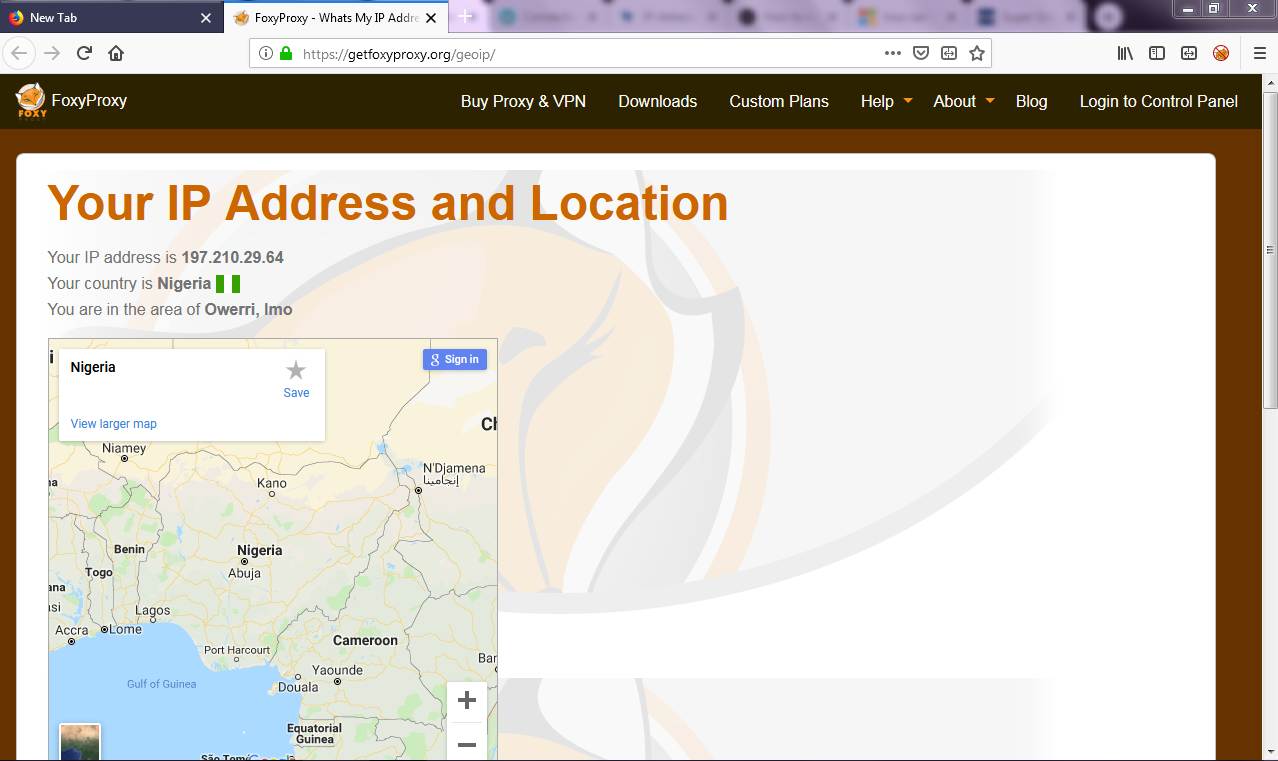Click the FoxyProxy fox logo on the page
This screenshot has width=1278, height=761.
pos(31,100)
